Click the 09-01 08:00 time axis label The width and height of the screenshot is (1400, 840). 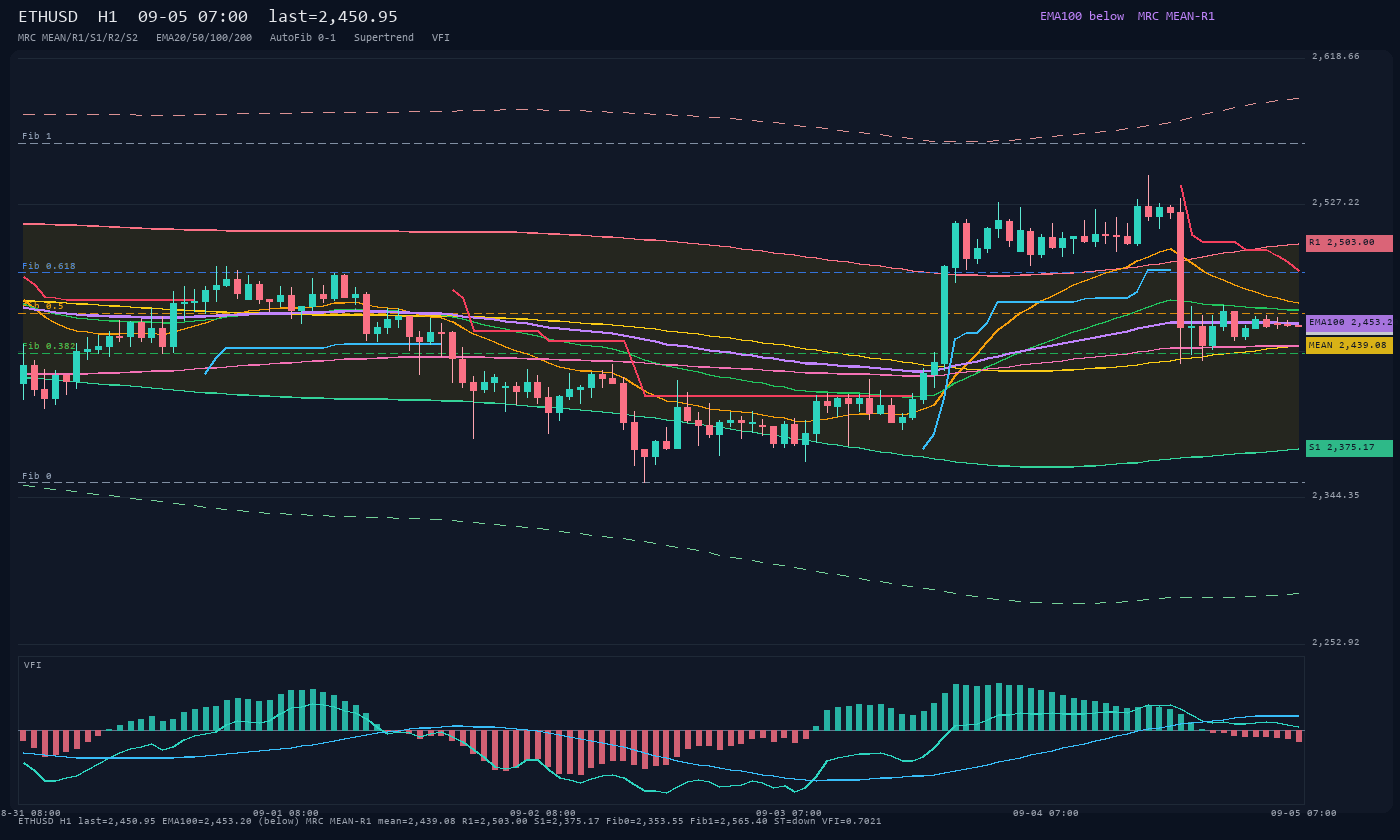click(x=286, y=813)
